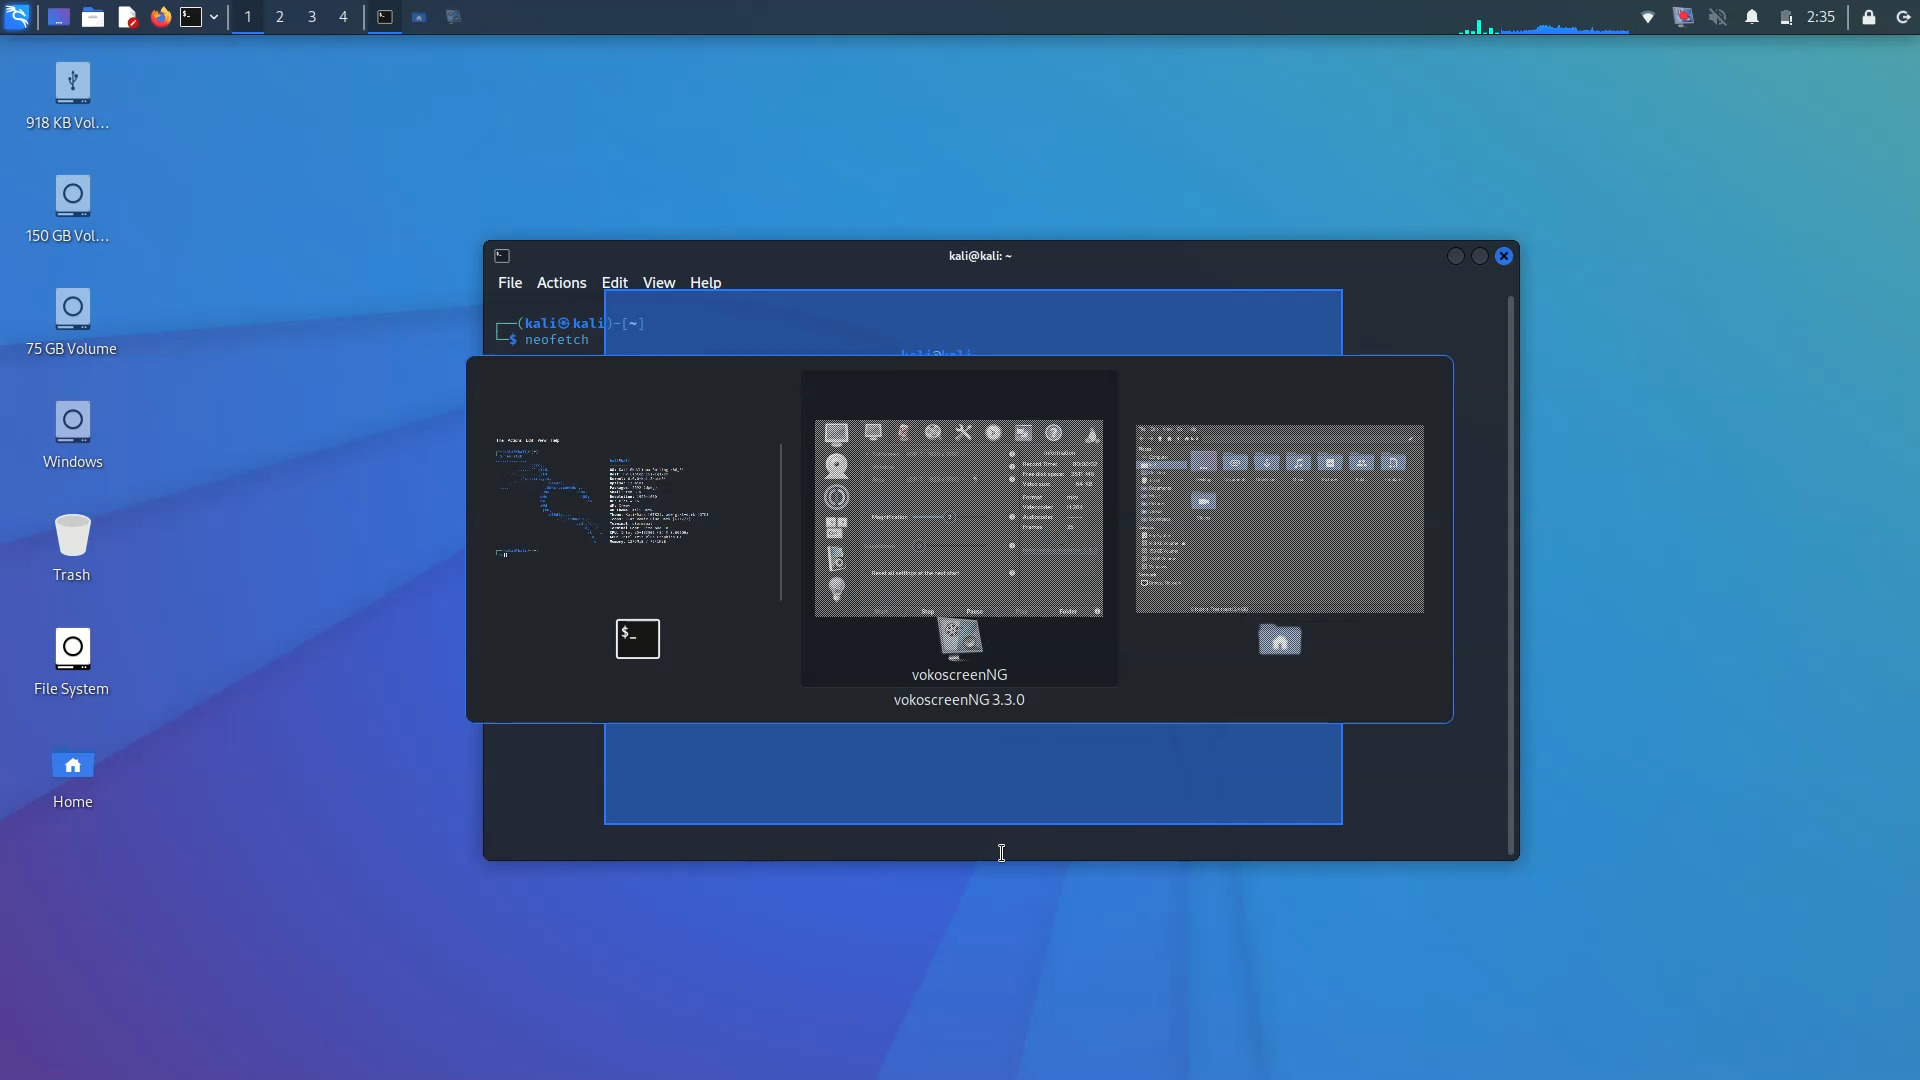Click the vokoscreenNG recording tray icon
Image resolution: width=1920 pixels, height=1080 pixels.
click(x=1684, y=16)
